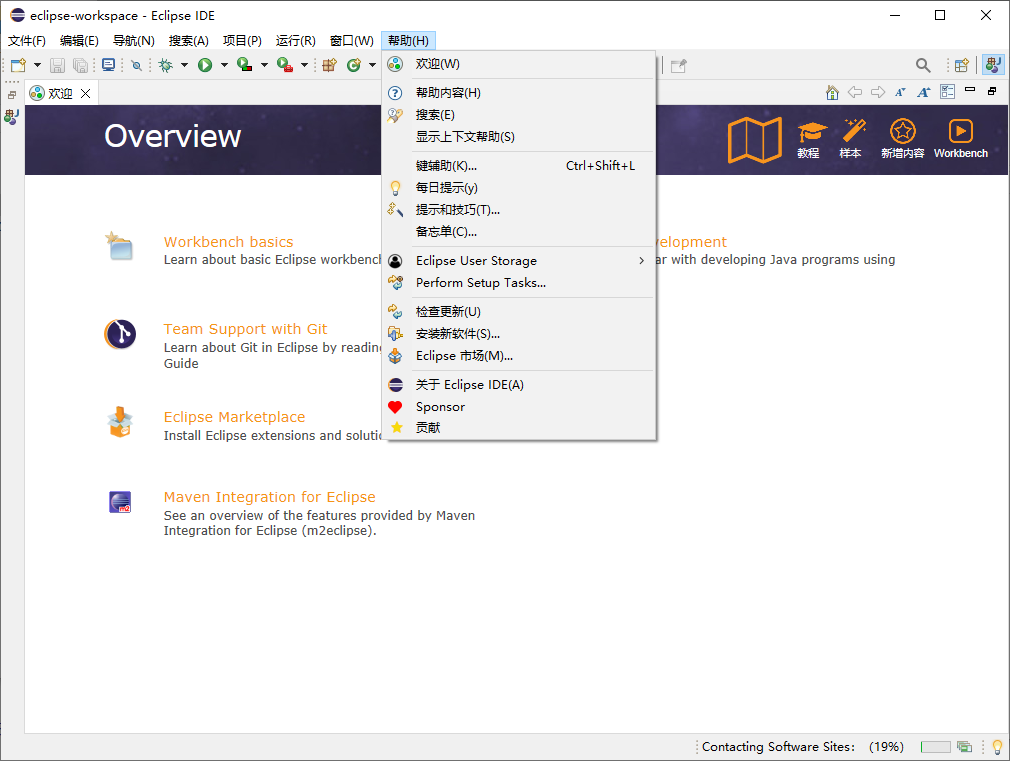The height and width of the screenshot is (761, 1010).
Task: Open the Team Support with Git link
Action: point(245,329)
